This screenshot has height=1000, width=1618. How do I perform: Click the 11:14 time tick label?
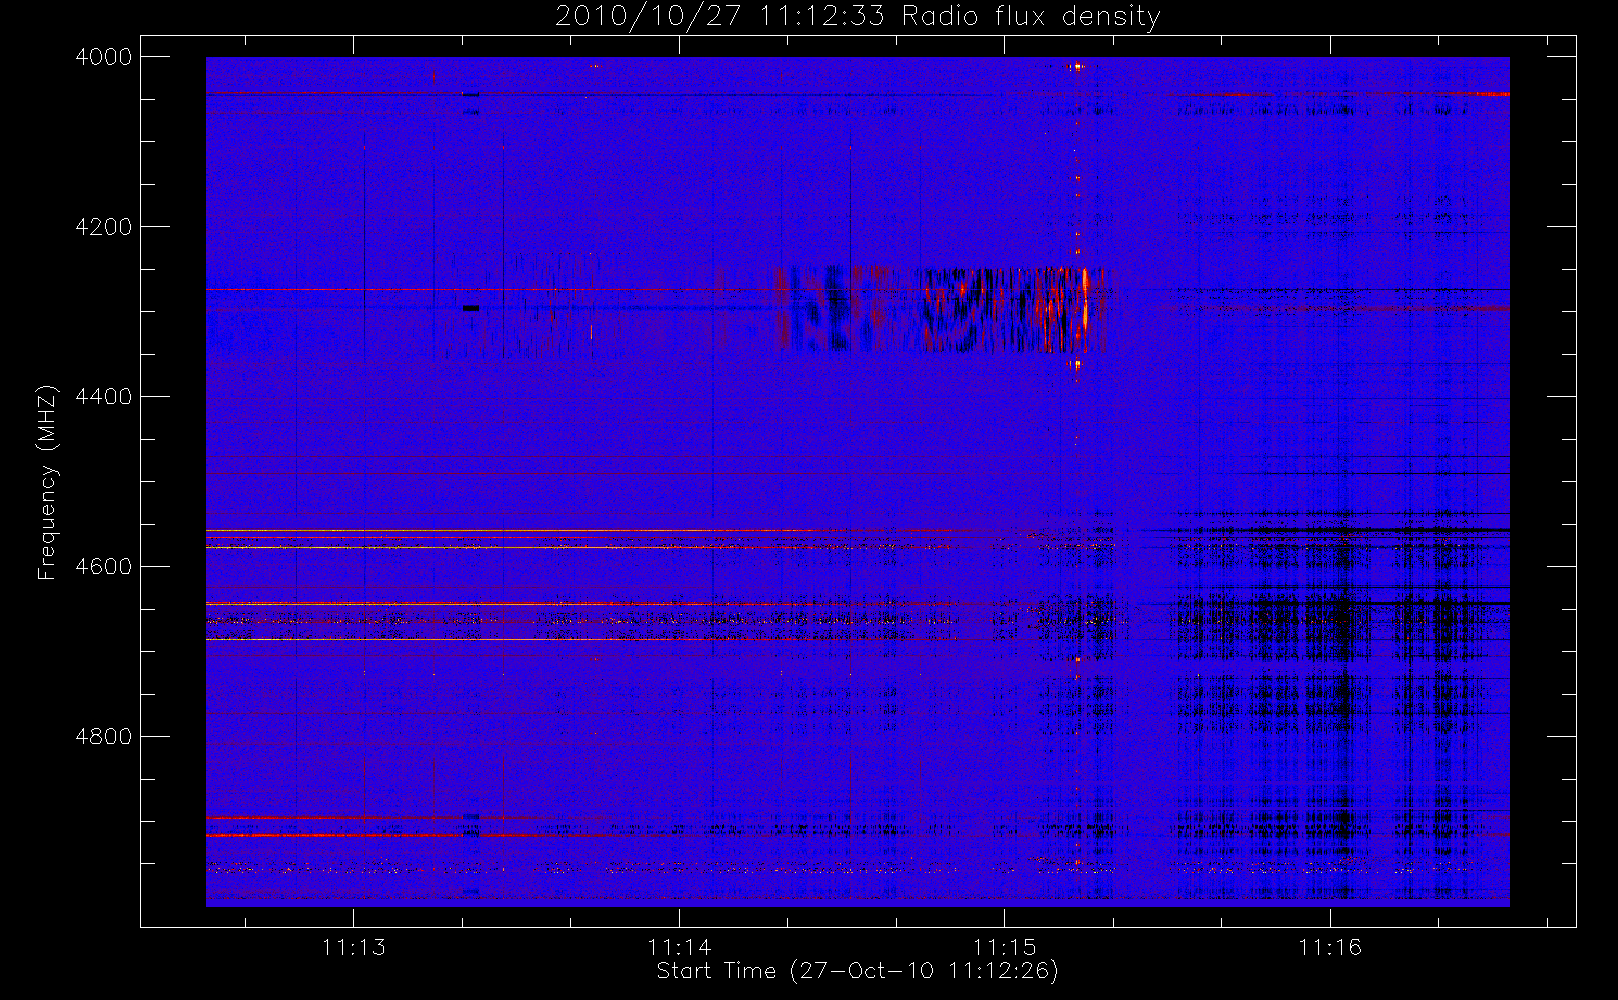coord(679,947)
